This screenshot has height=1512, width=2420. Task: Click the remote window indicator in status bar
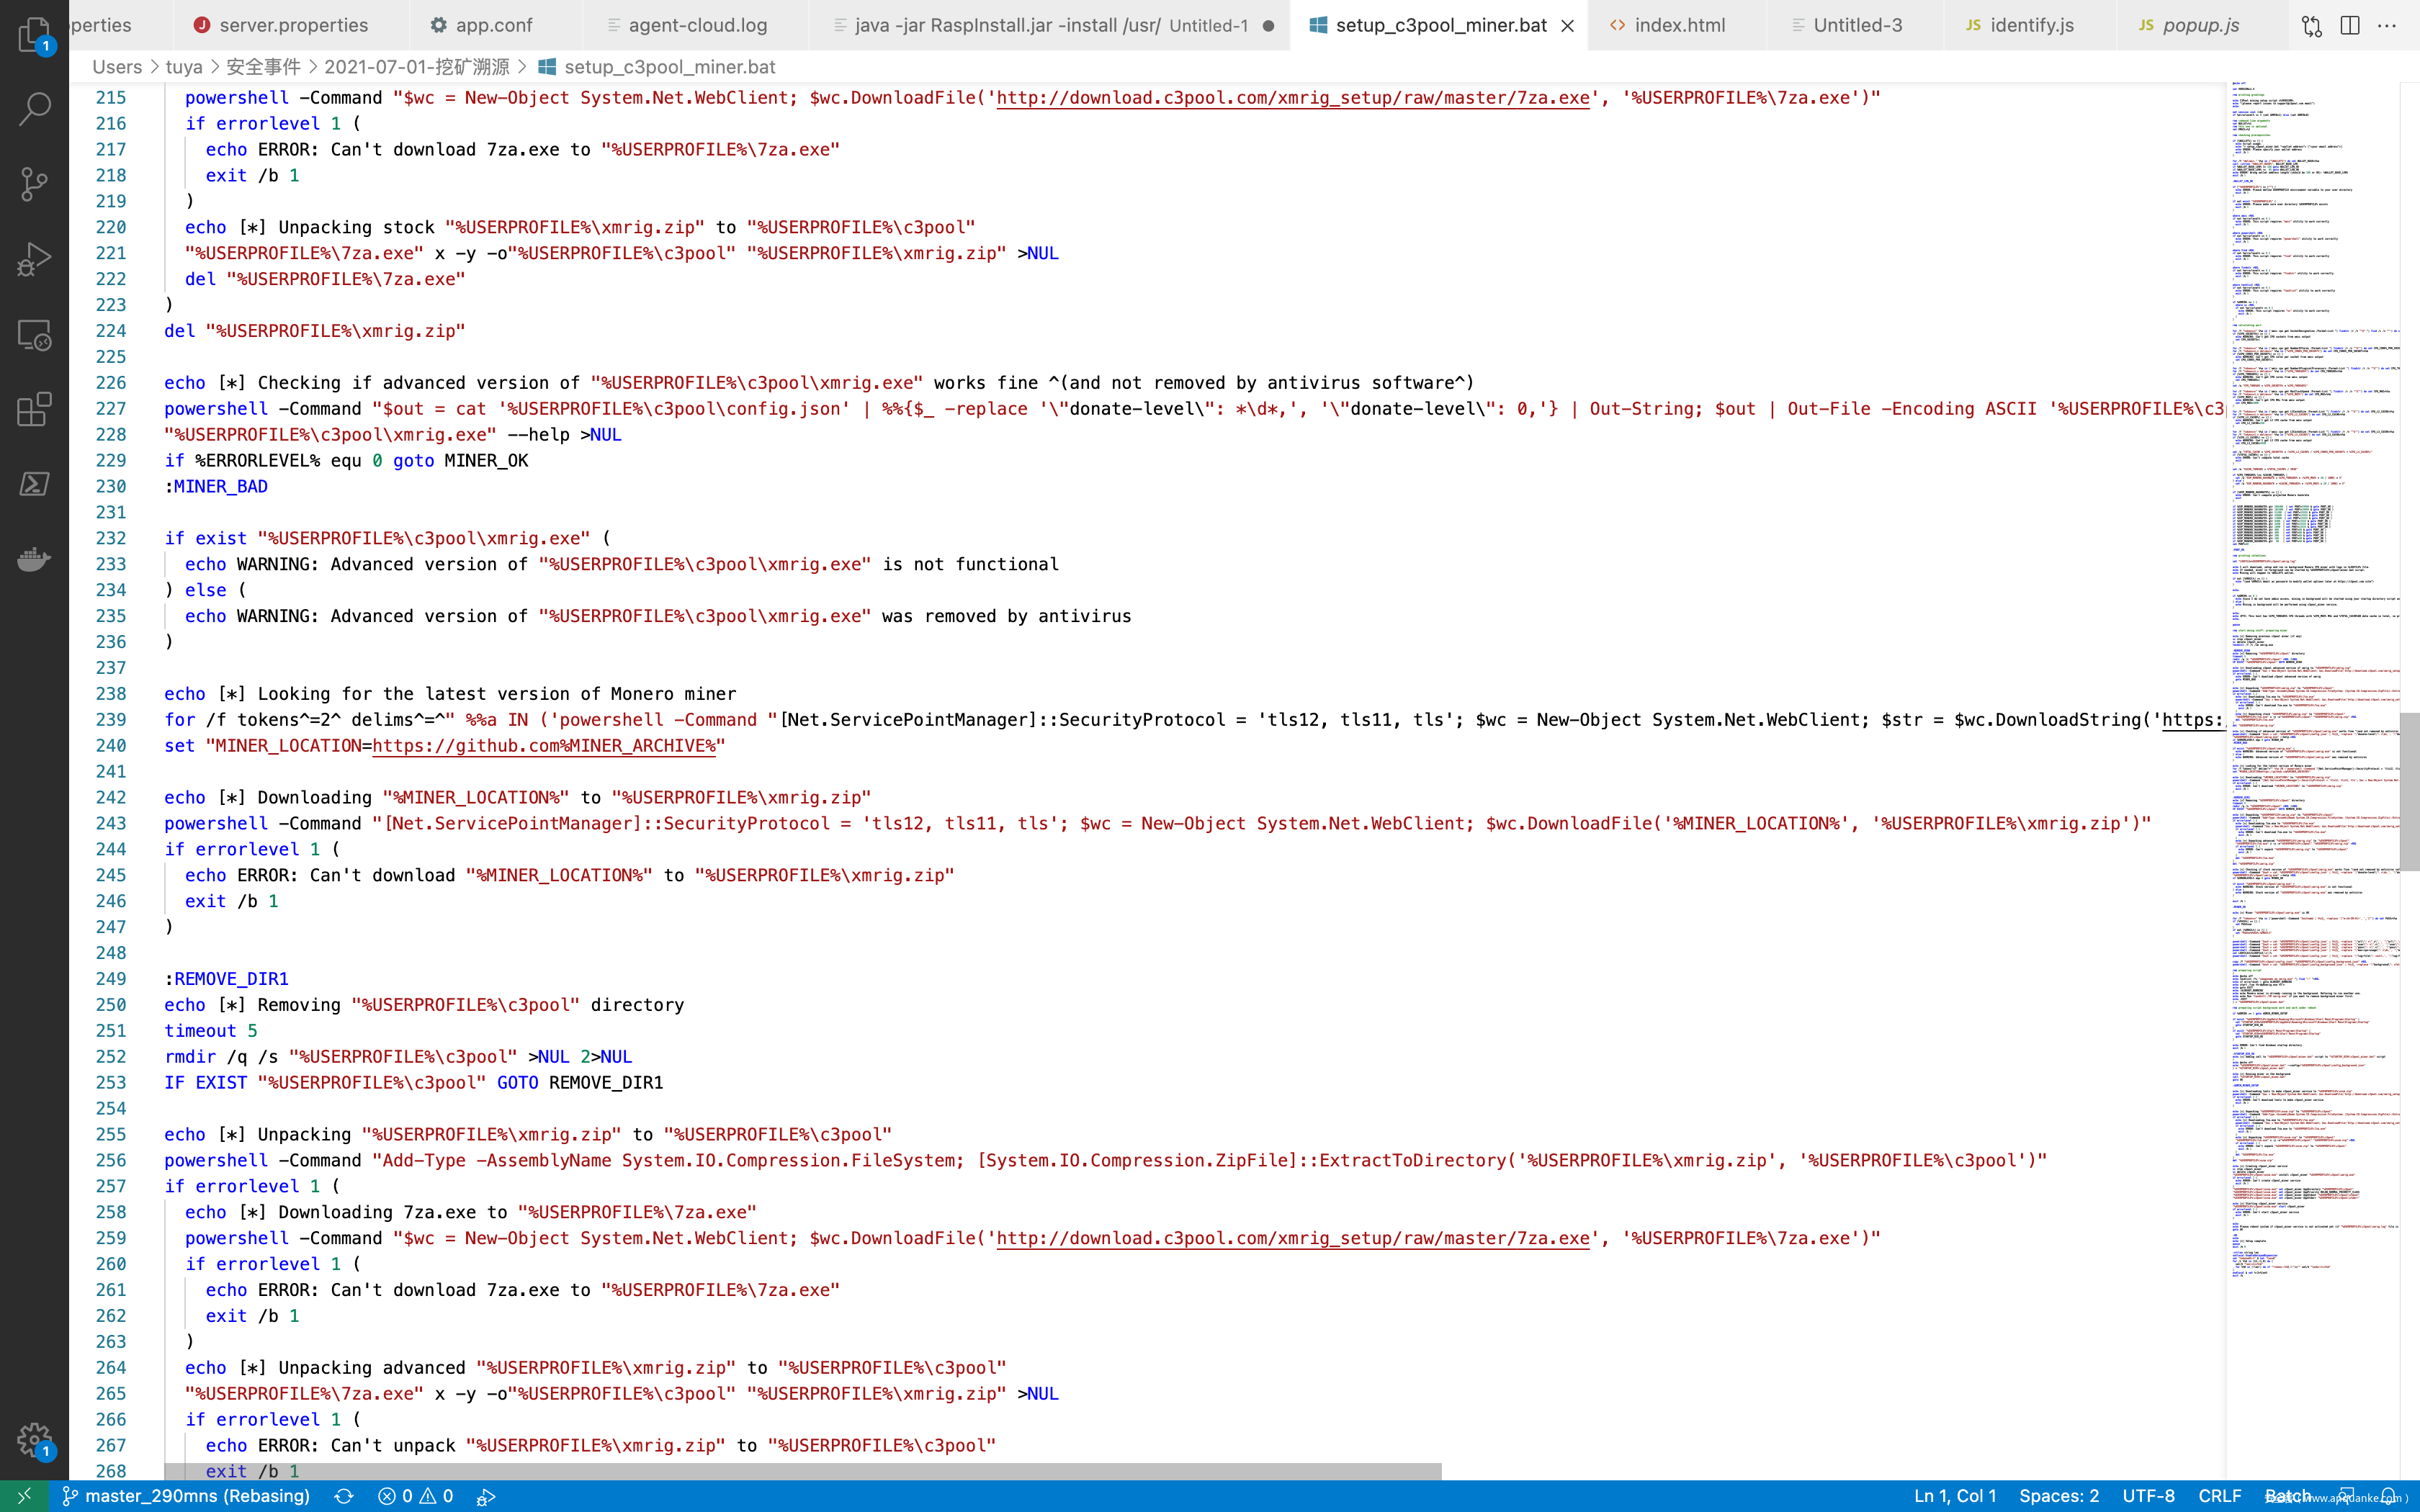tap(24, 1496)
